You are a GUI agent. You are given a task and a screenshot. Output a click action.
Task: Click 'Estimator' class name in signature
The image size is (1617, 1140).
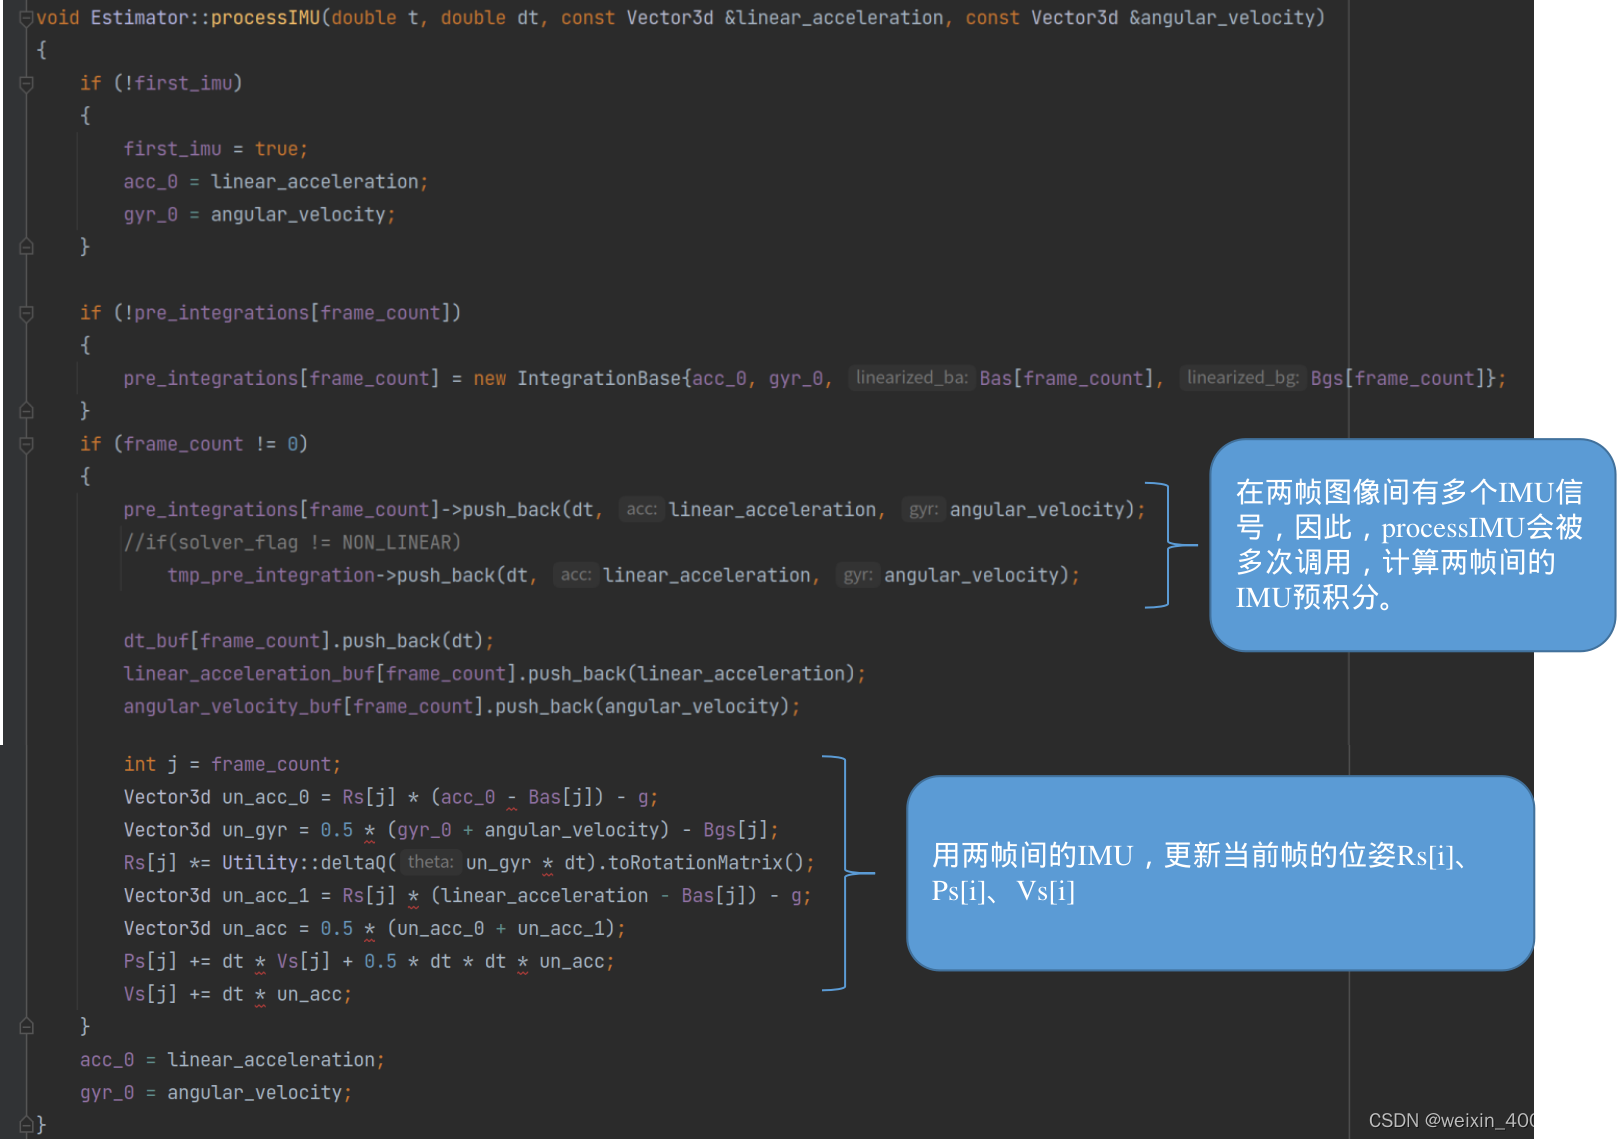(x=139, y=18)
